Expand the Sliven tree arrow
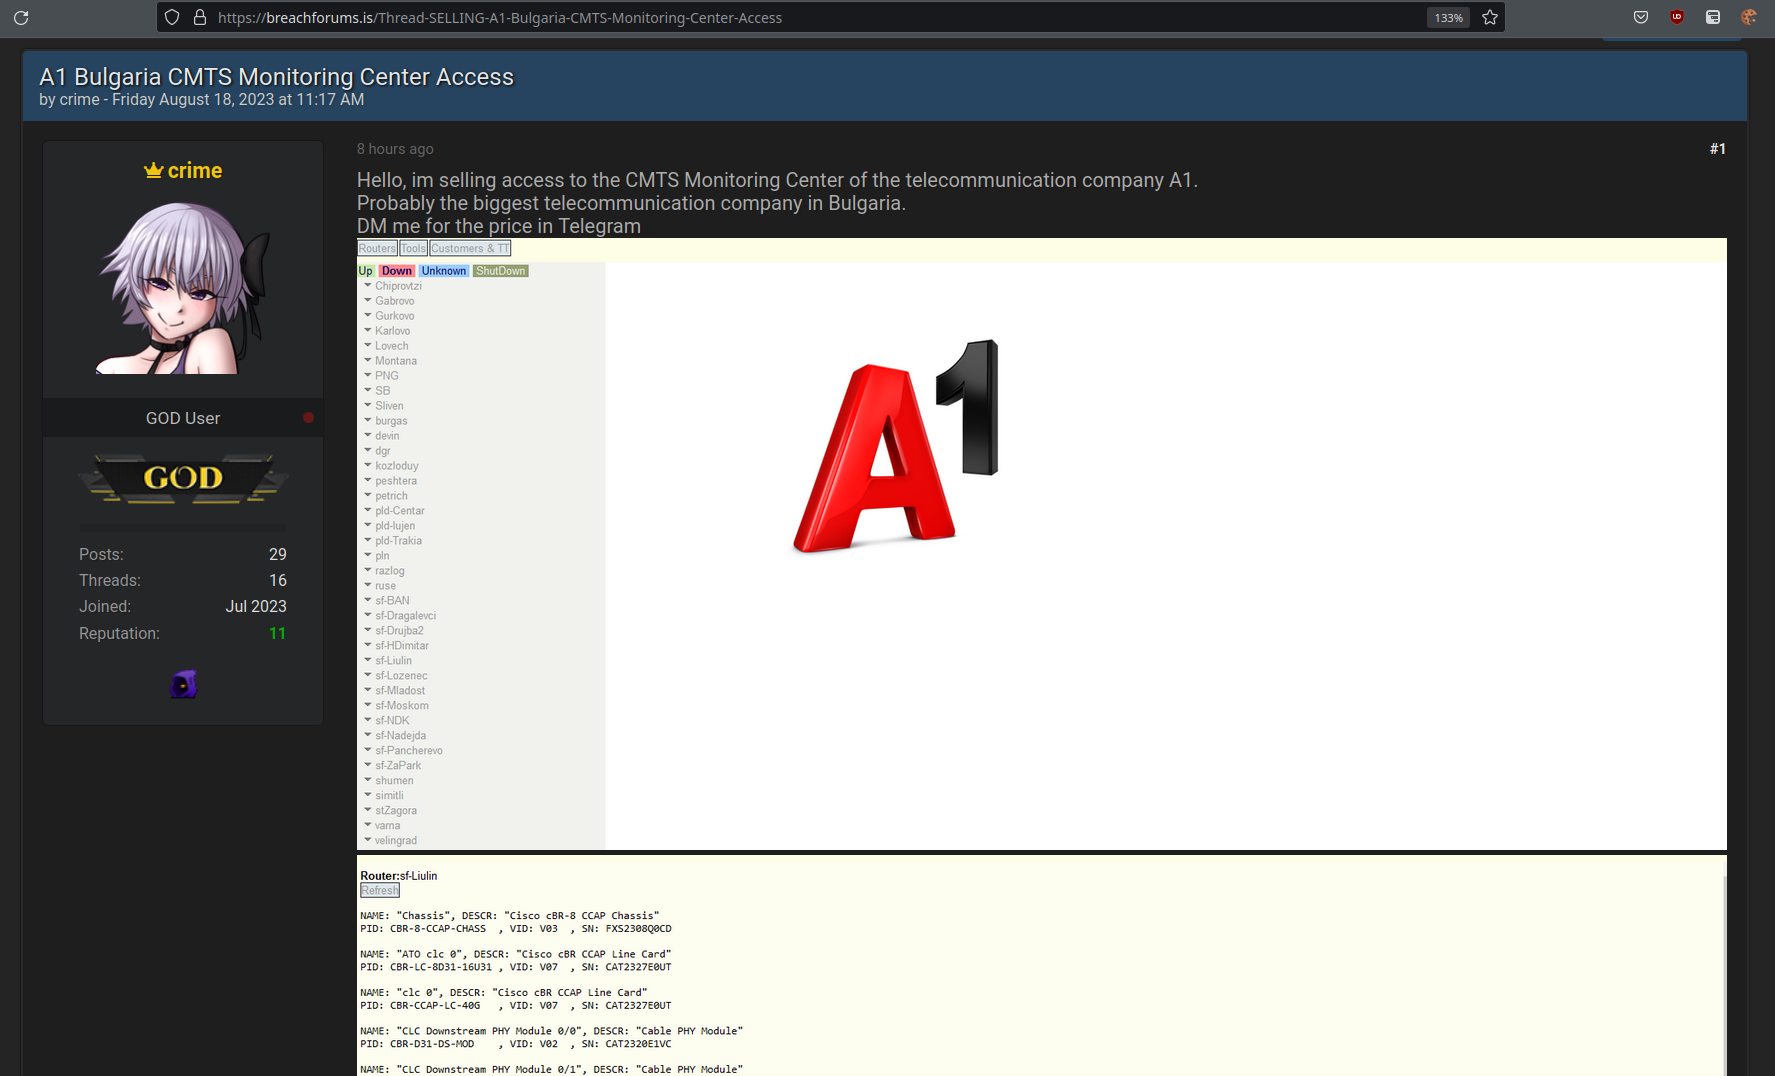The image size is (1775, 1076). pos(367,405)
